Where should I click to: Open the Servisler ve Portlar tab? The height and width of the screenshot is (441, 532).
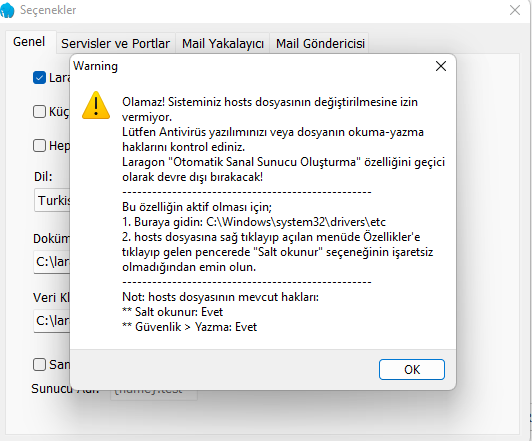115,43
